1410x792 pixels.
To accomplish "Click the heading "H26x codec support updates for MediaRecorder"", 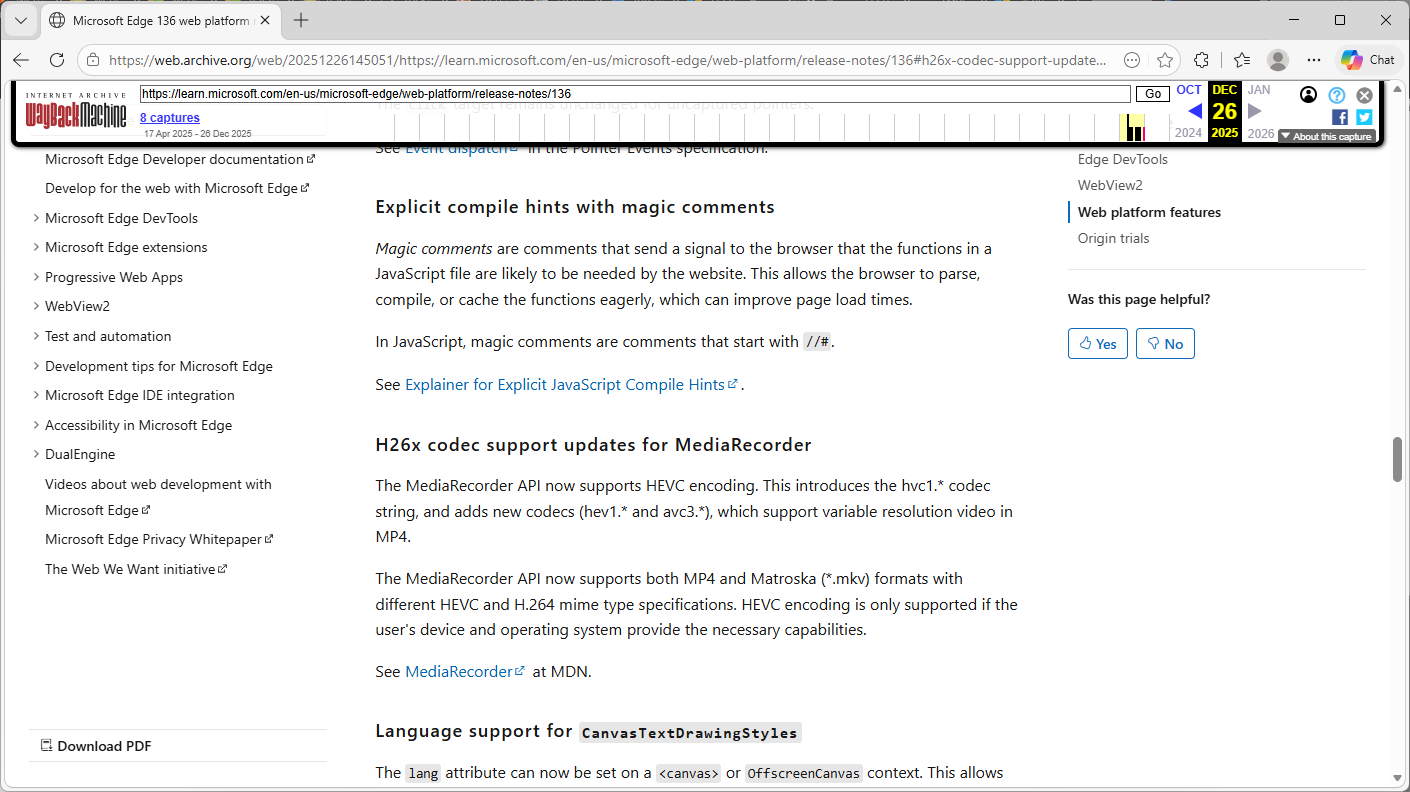I will point(593,445).
